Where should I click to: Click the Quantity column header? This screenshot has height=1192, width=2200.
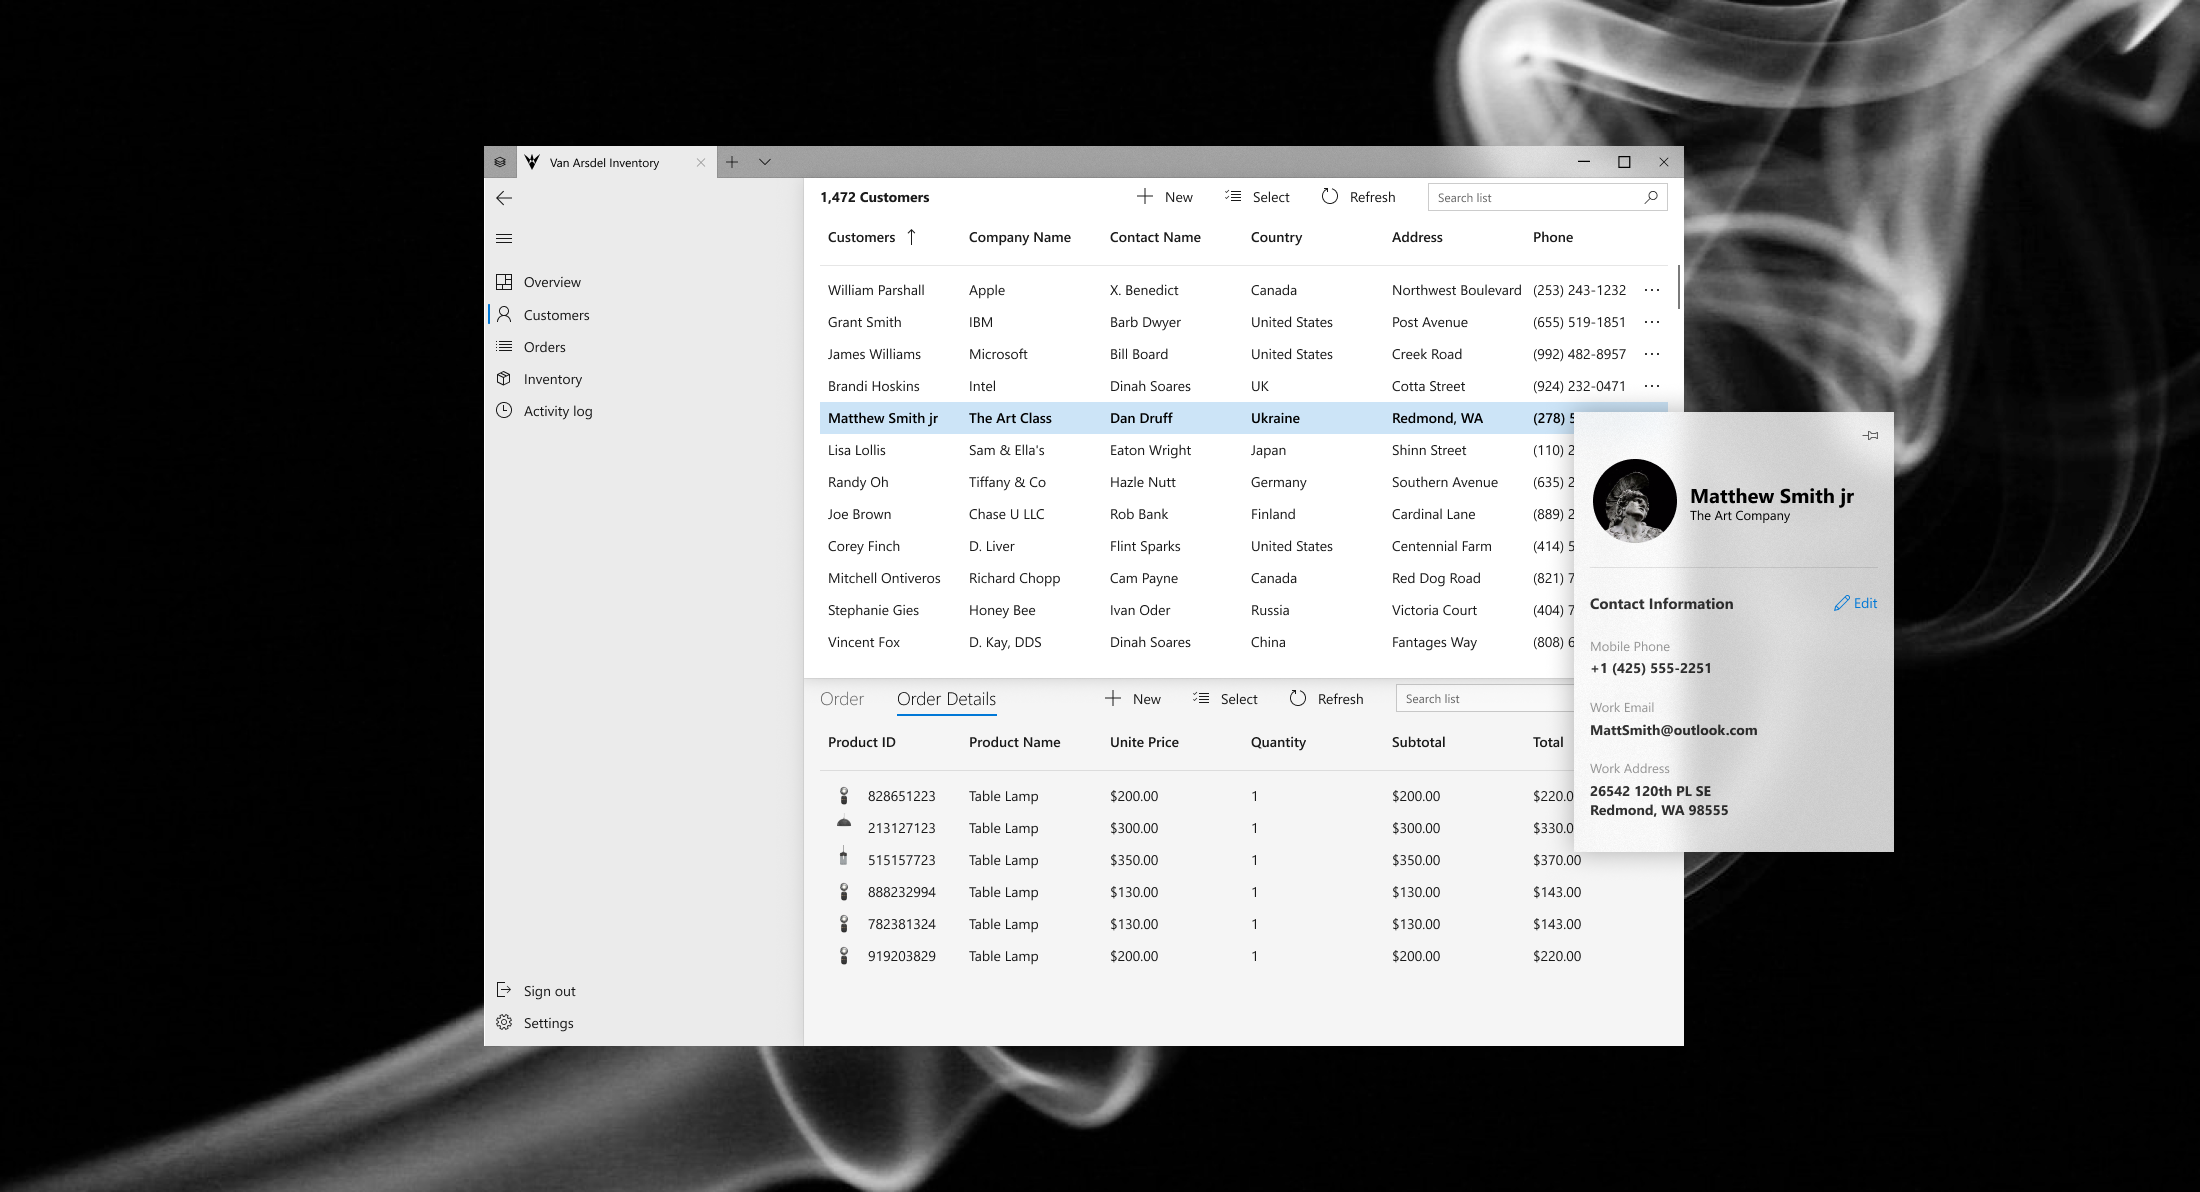1278,742
